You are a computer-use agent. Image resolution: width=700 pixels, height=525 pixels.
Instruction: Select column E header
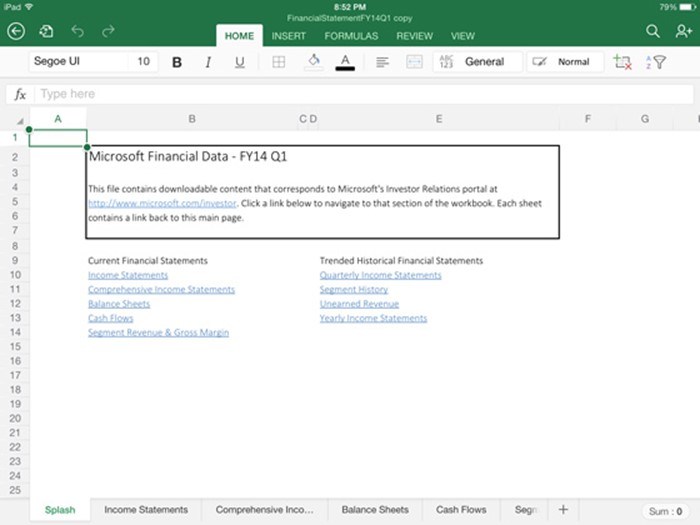click(x=439, y=119)
